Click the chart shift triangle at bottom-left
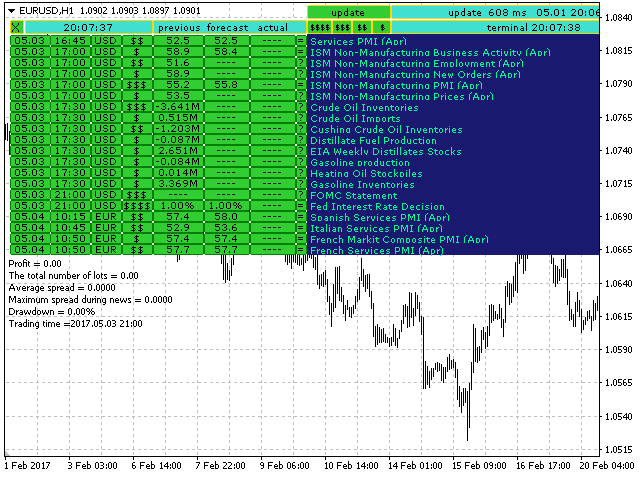 8,453
